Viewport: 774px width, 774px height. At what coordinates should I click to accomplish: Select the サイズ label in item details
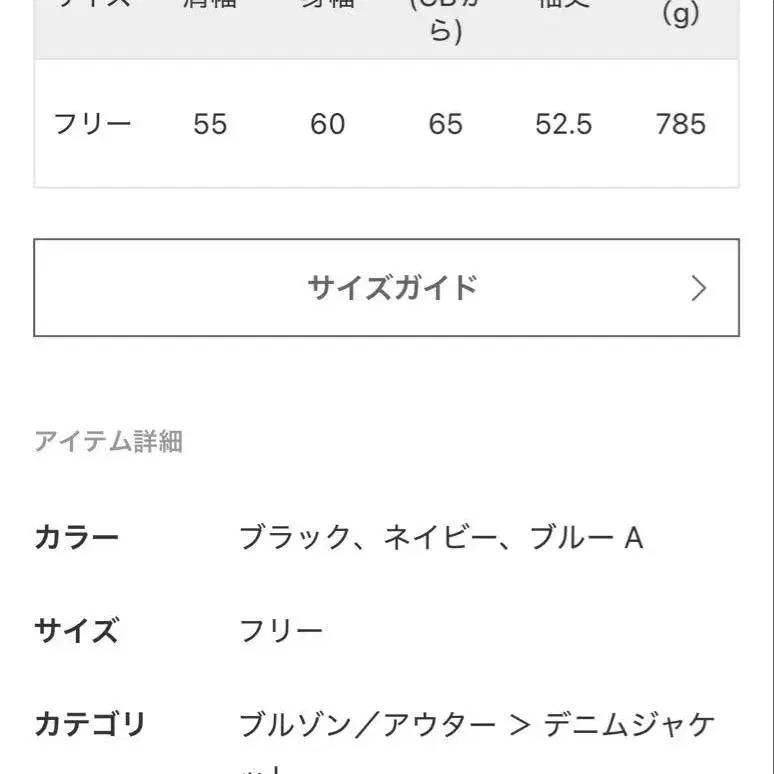coord(77,631)
